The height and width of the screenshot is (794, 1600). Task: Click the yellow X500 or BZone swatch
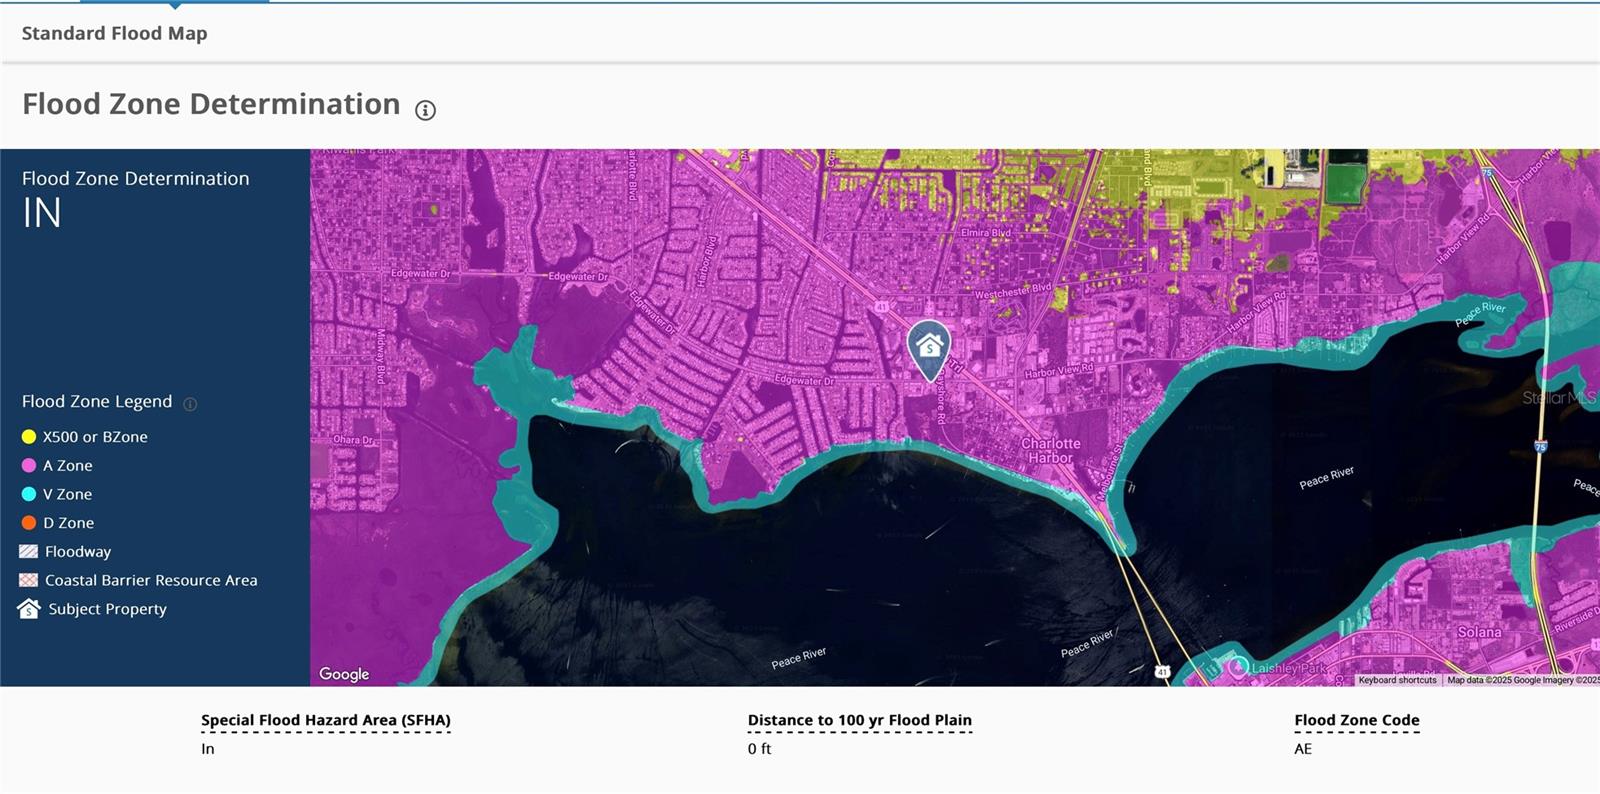pos(29,437)
